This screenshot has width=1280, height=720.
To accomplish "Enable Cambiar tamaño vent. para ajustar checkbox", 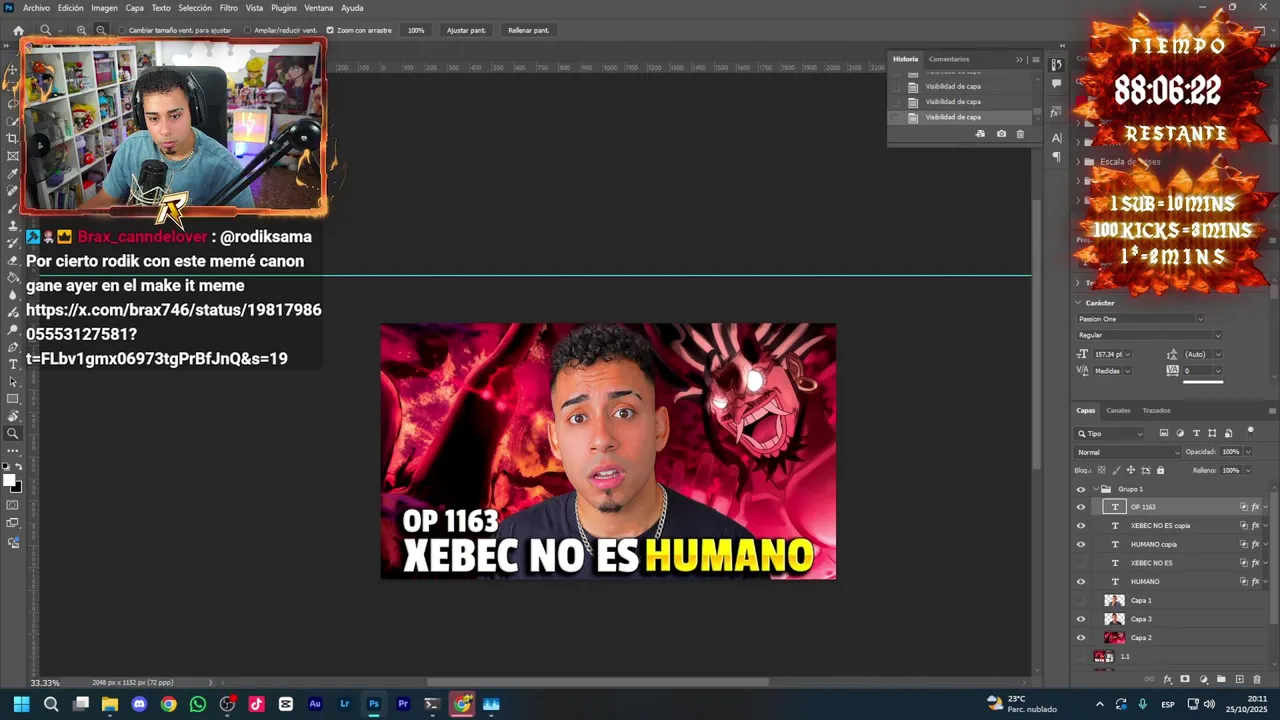I will coord(122,30).
